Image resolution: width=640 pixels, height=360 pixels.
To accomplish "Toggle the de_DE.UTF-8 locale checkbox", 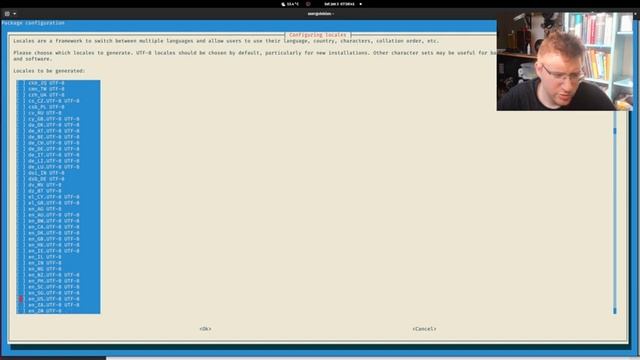I will click(21, 149).
